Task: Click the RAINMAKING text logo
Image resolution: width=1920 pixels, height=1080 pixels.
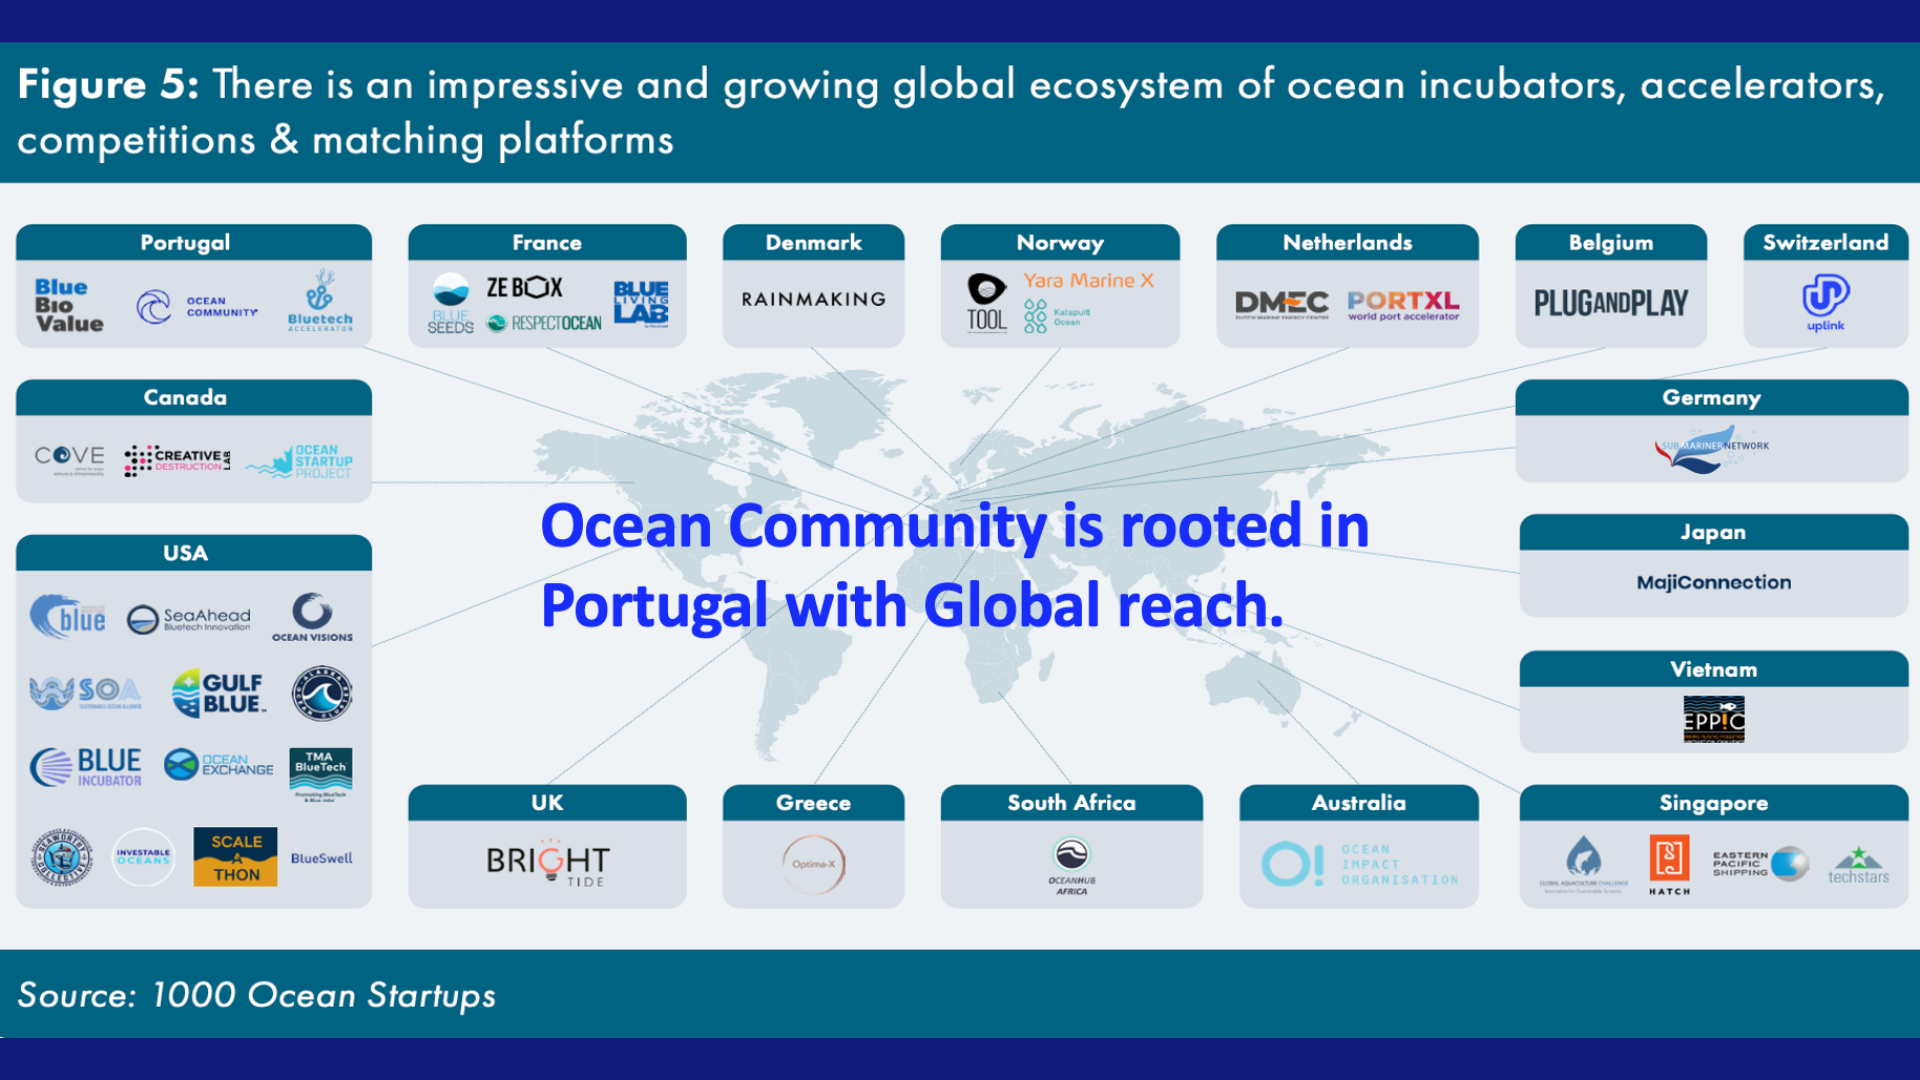Action: click(x=813, y=299)
